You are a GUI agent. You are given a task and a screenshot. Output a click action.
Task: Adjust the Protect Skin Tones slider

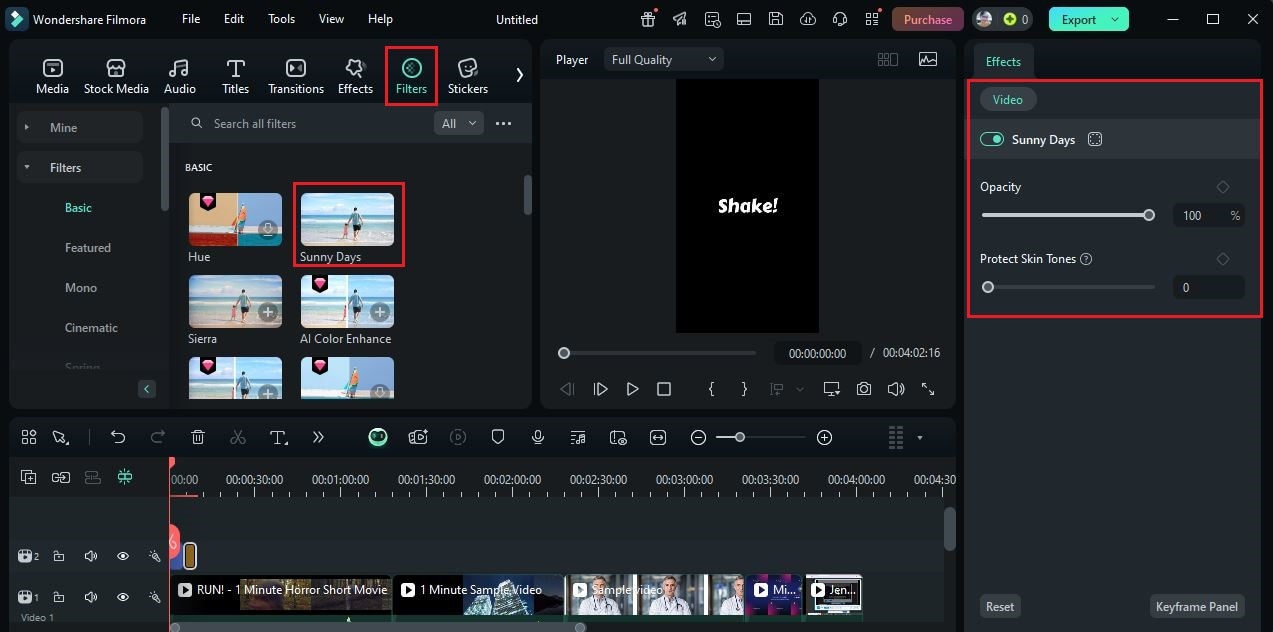pos(1068,287)
